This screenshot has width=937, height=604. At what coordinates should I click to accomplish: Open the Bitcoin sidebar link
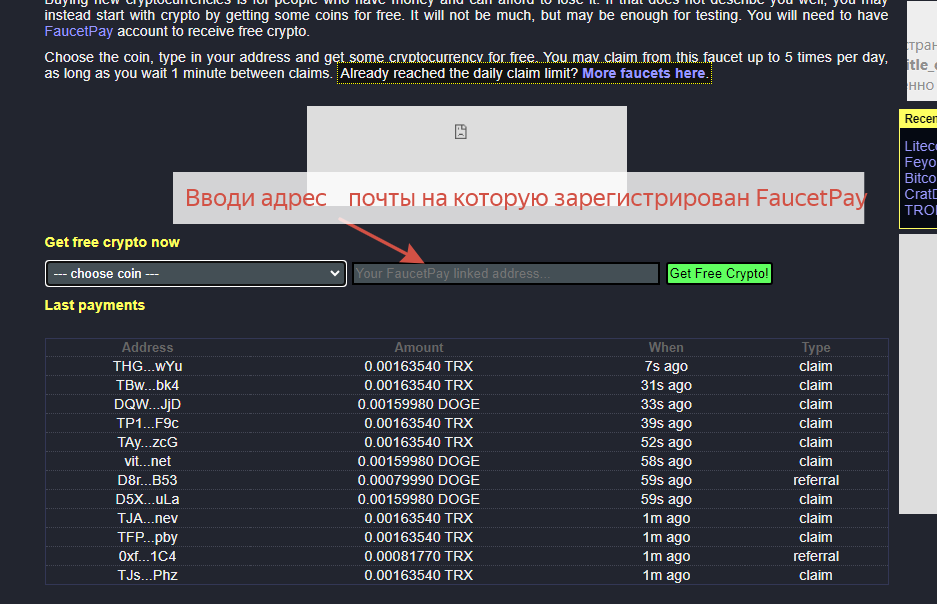point(920,178)
